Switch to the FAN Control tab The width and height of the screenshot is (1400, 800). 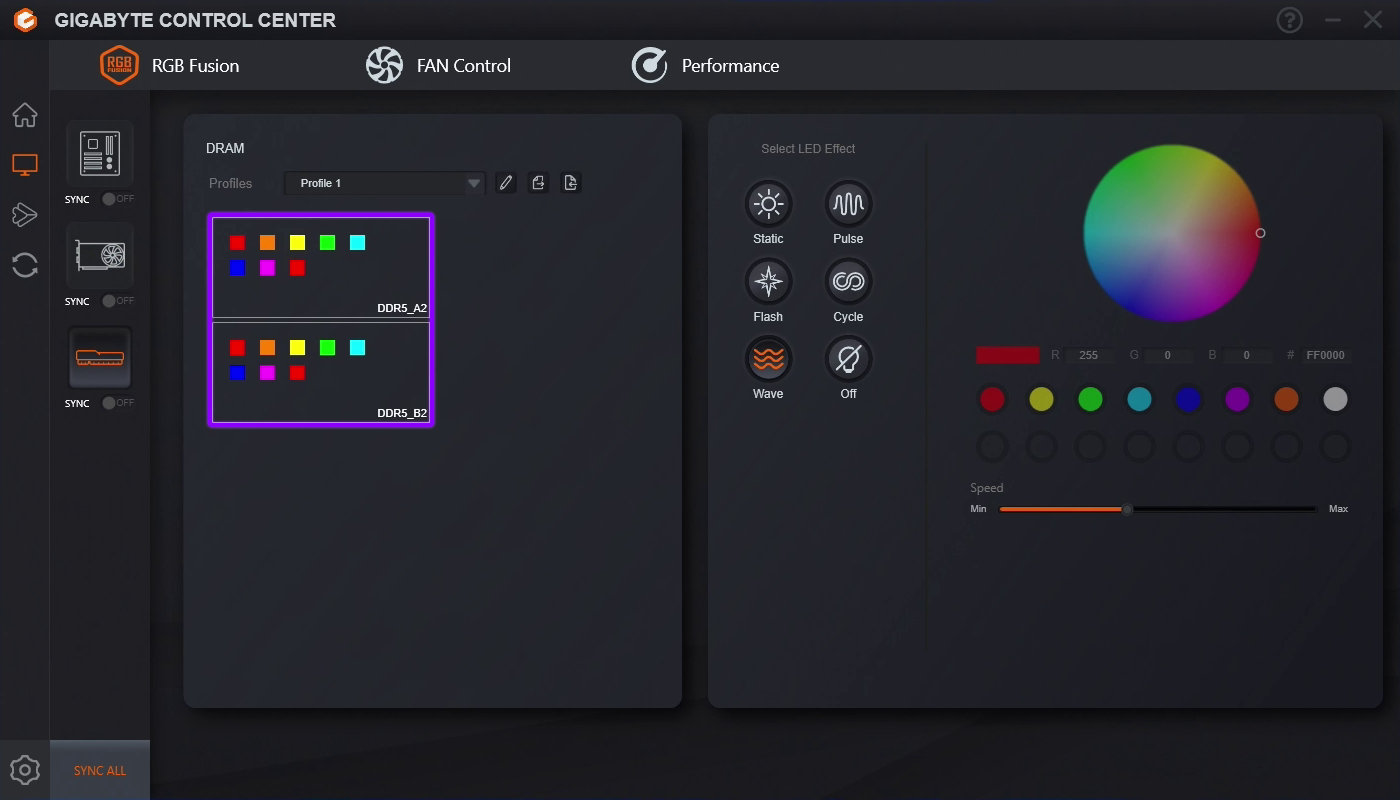coord(438,65)
